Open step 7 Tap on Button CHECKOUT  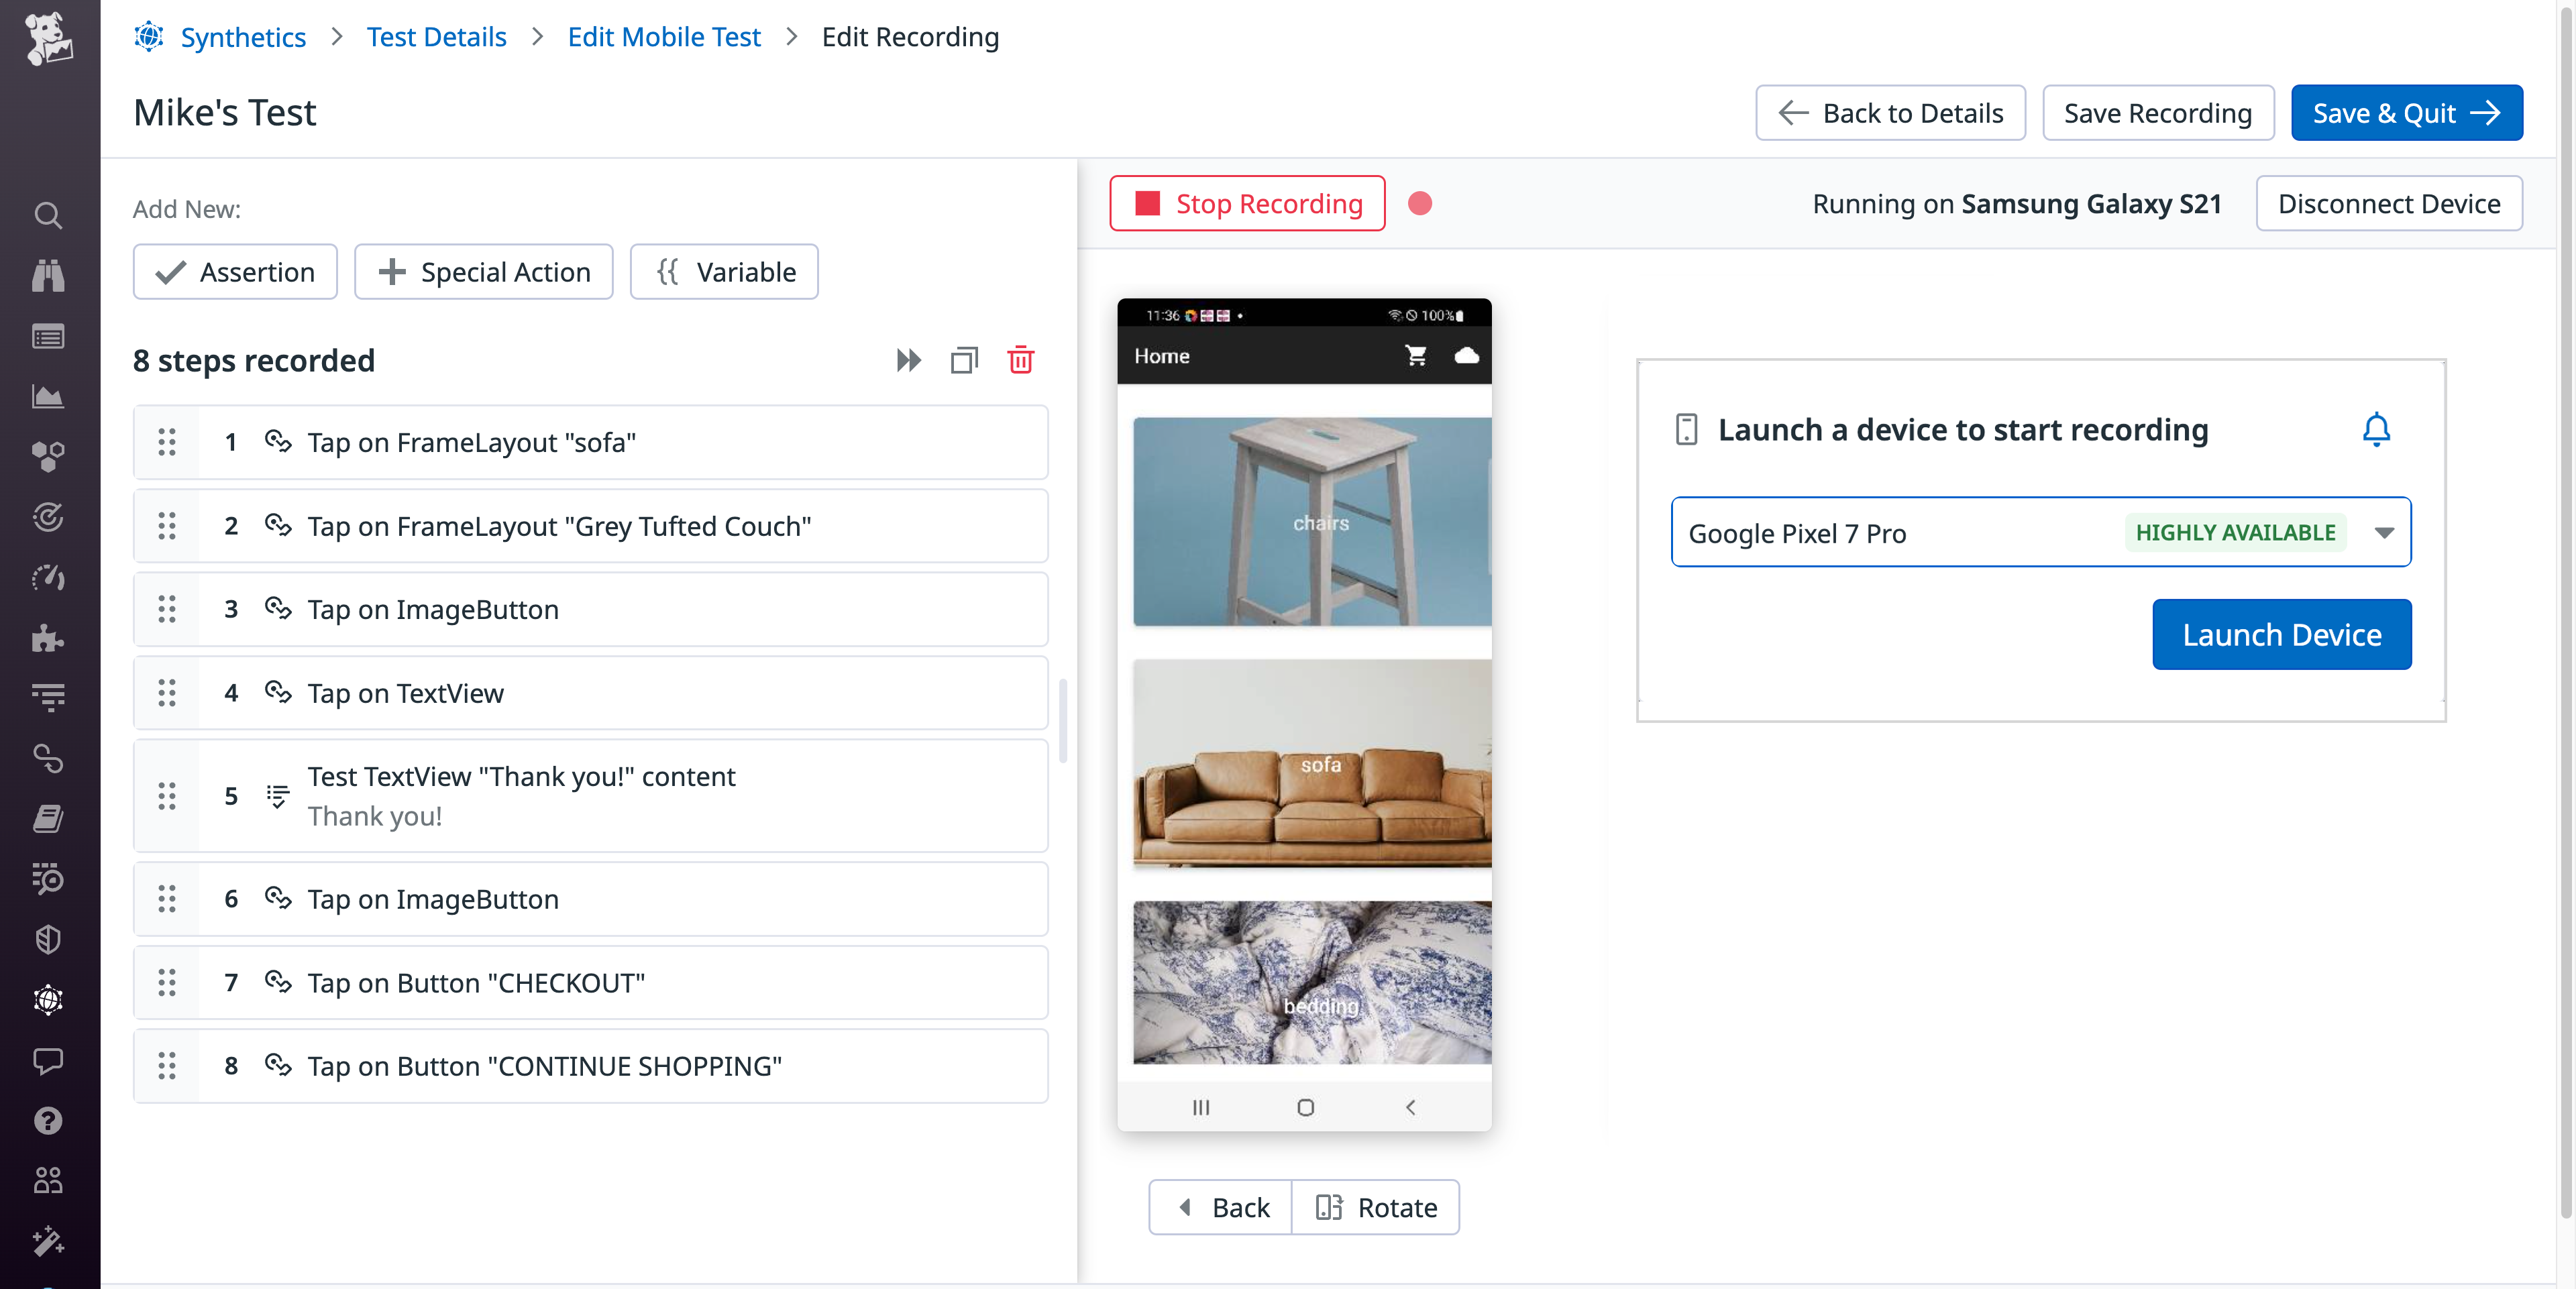620,982
